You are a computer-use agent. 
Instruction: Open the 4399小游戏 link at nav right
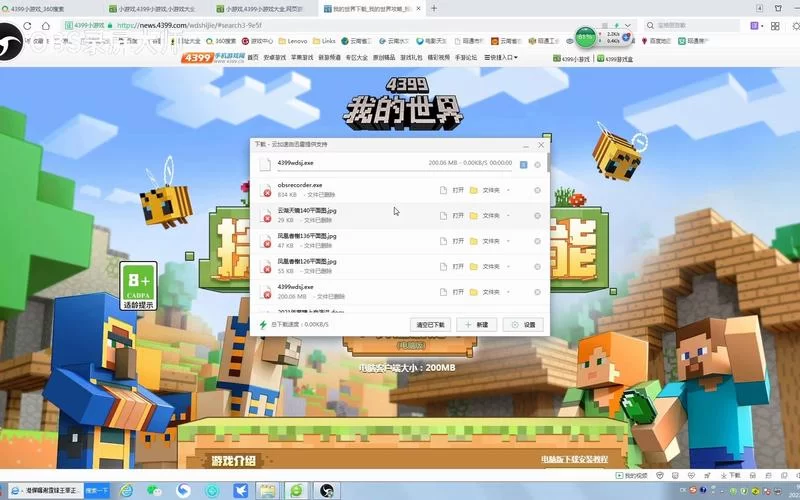tap(571, 59)
